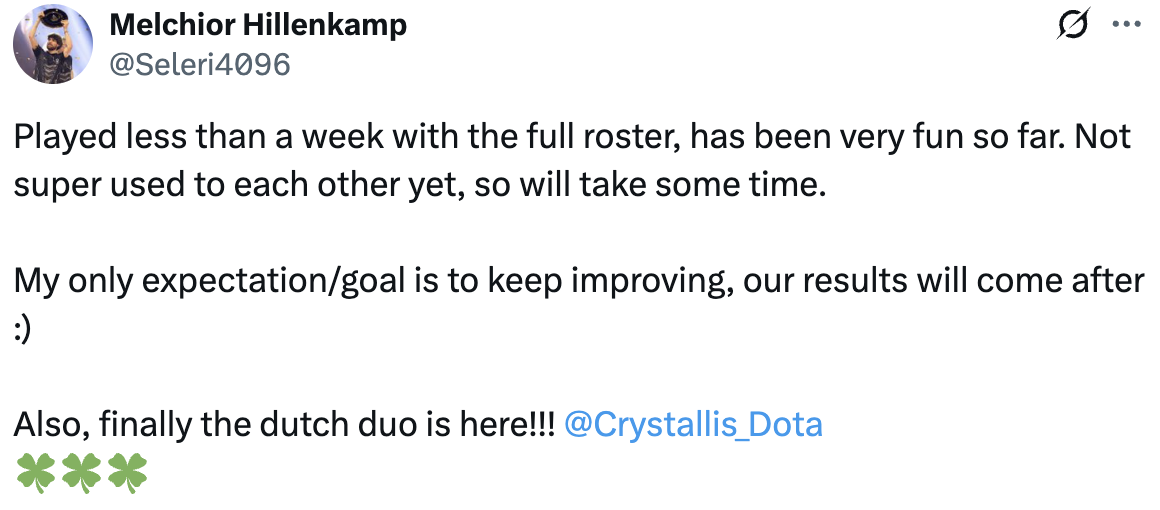Click the "My only expectation/goal" sentence
Screen dimensions: 1160x510
coord(579,283)
